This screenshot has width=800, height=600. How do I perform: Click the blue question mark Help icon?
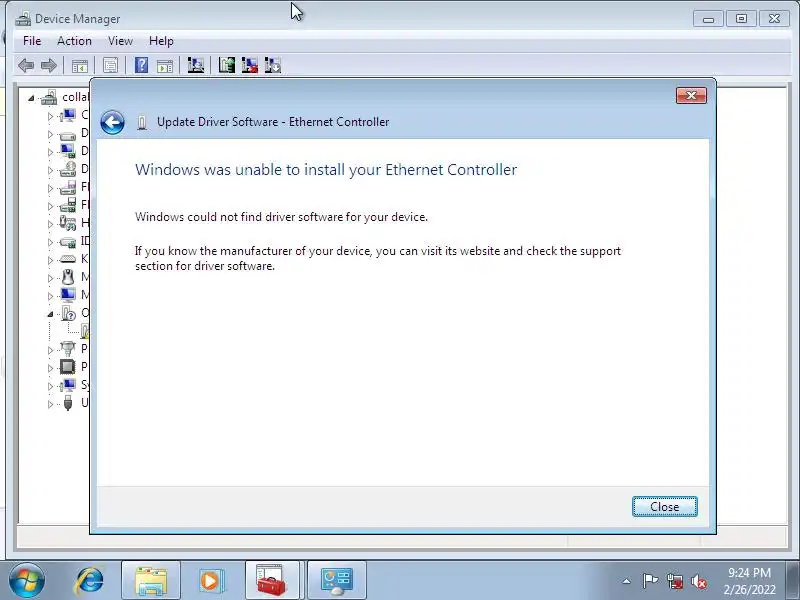click(141, 65)
